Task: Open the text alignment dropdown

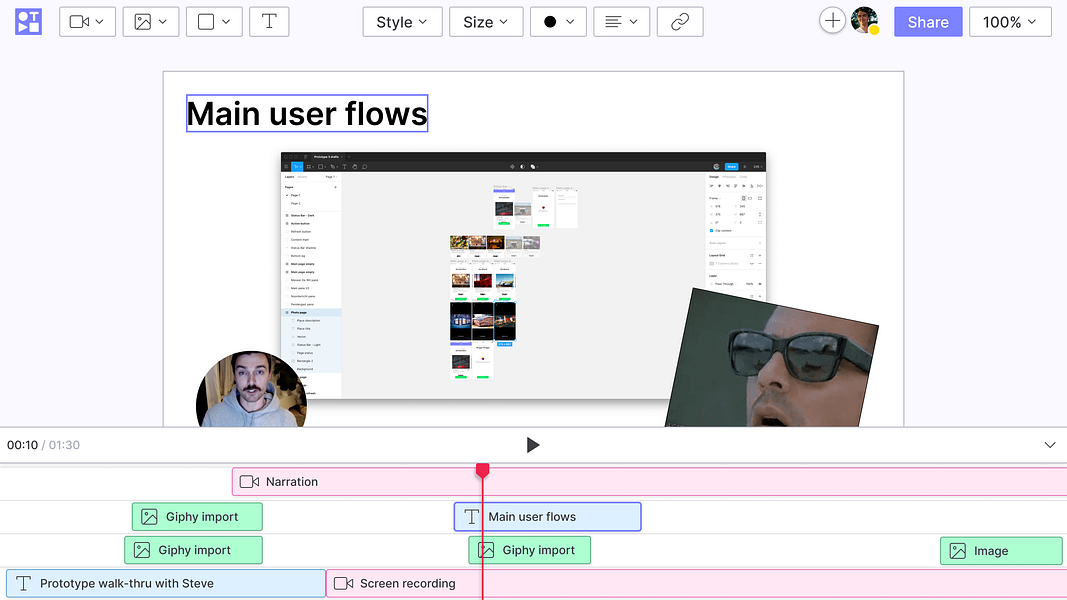Action: point(621,22)
